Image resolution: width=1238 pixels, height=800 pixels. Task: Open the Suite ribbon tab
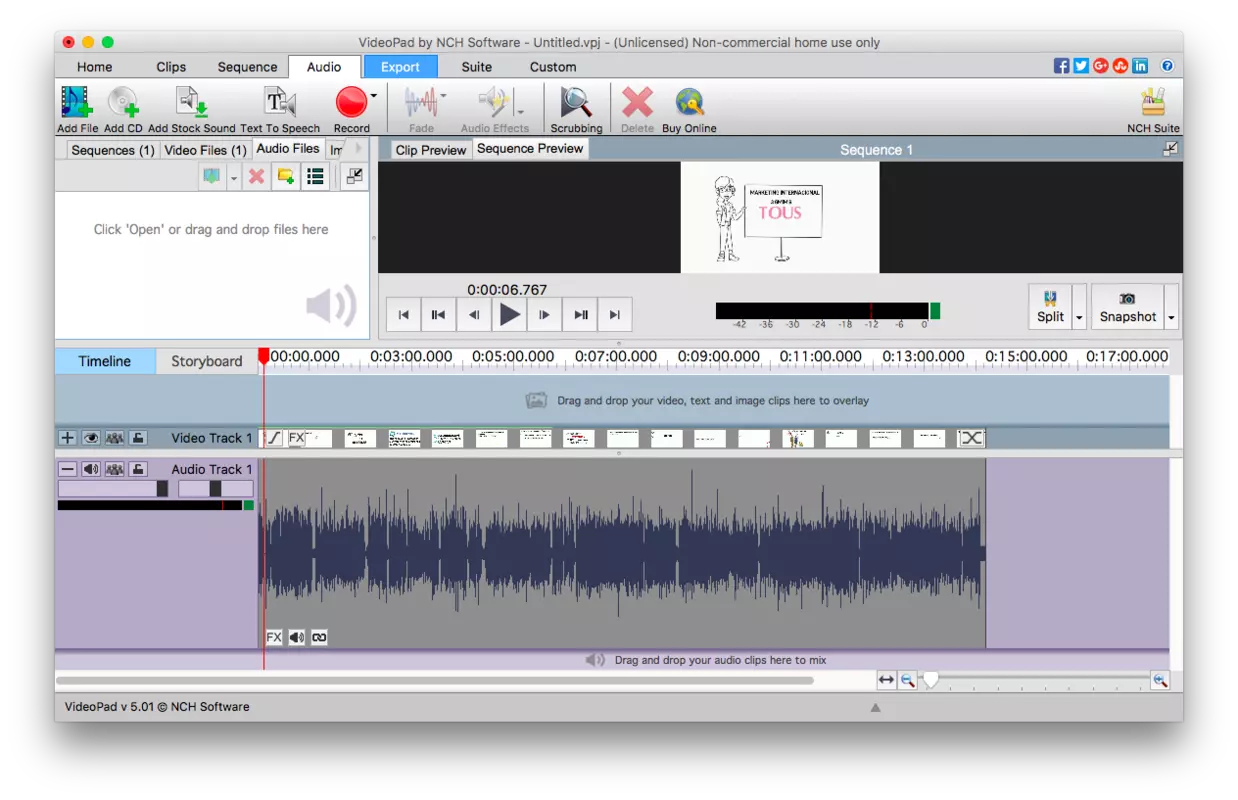pyautogui.click(x=477, y=67)
